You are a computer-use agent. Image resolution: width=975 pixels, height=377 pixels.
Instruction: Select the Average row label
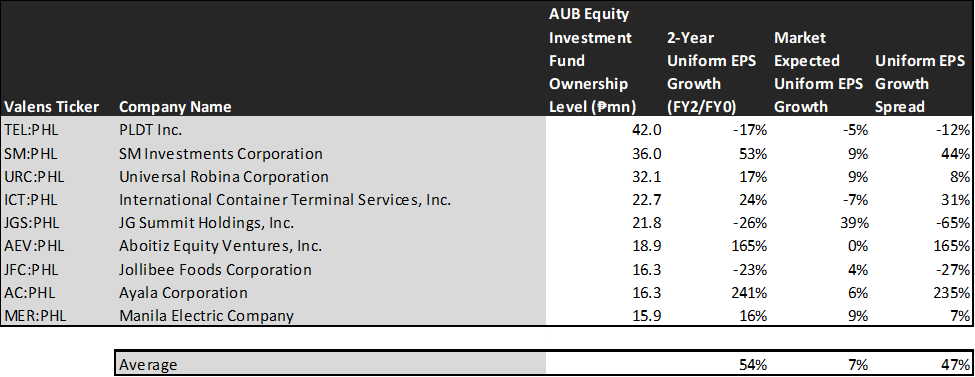(148, 365)
